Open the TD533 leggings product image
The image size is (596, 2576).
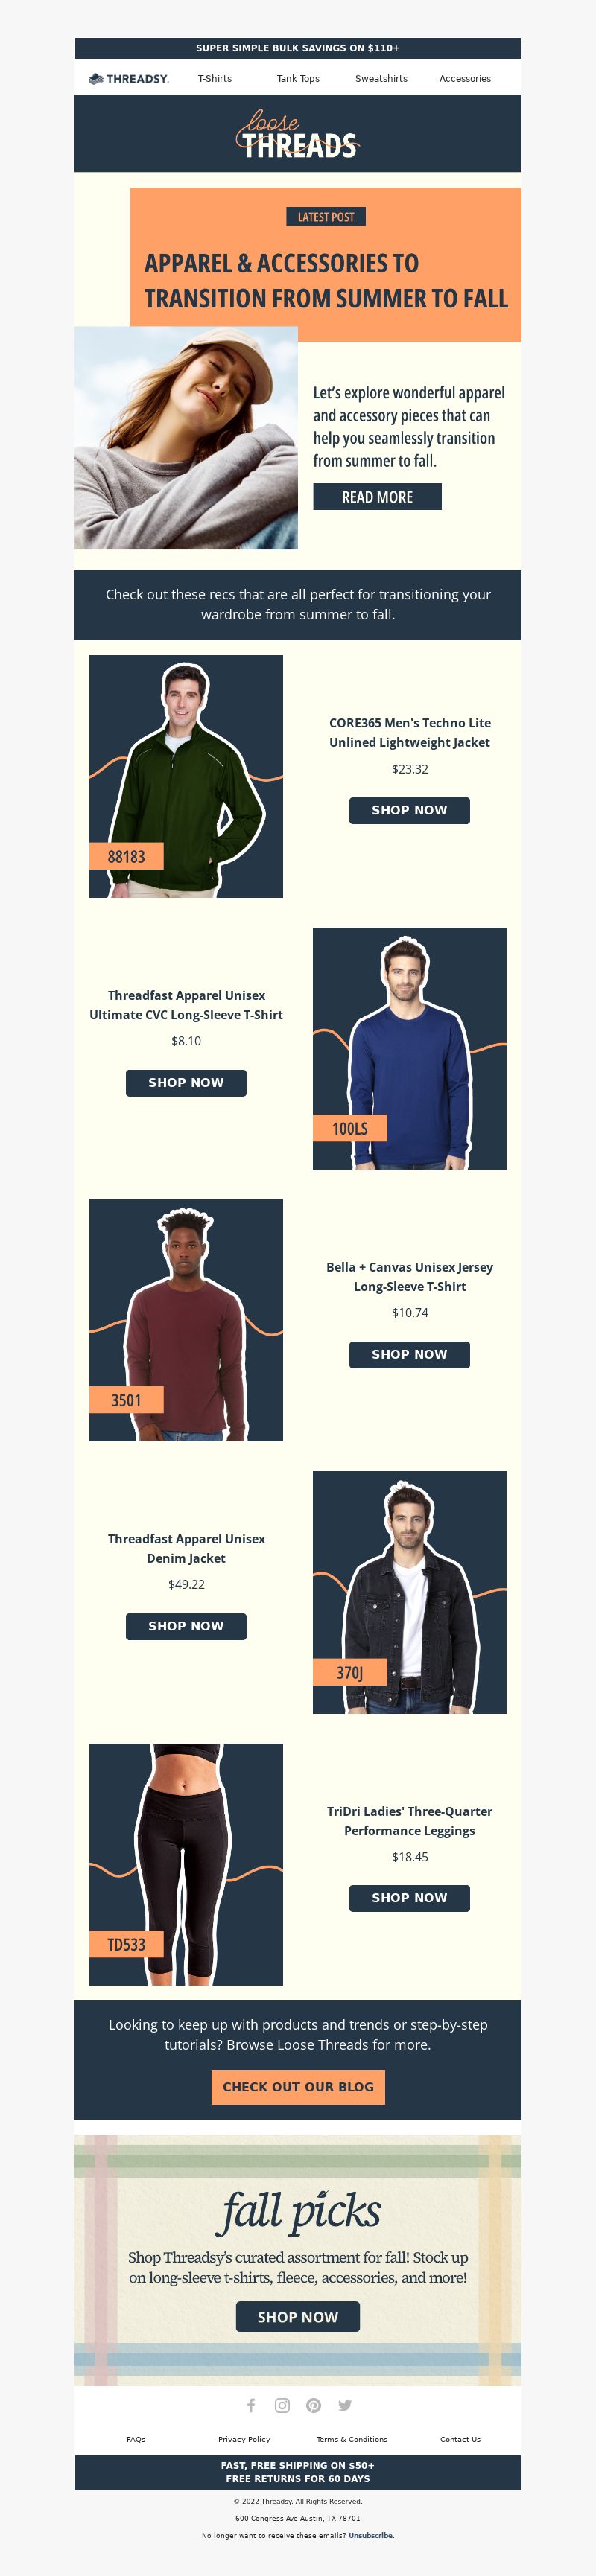[x=186, y=1864]
